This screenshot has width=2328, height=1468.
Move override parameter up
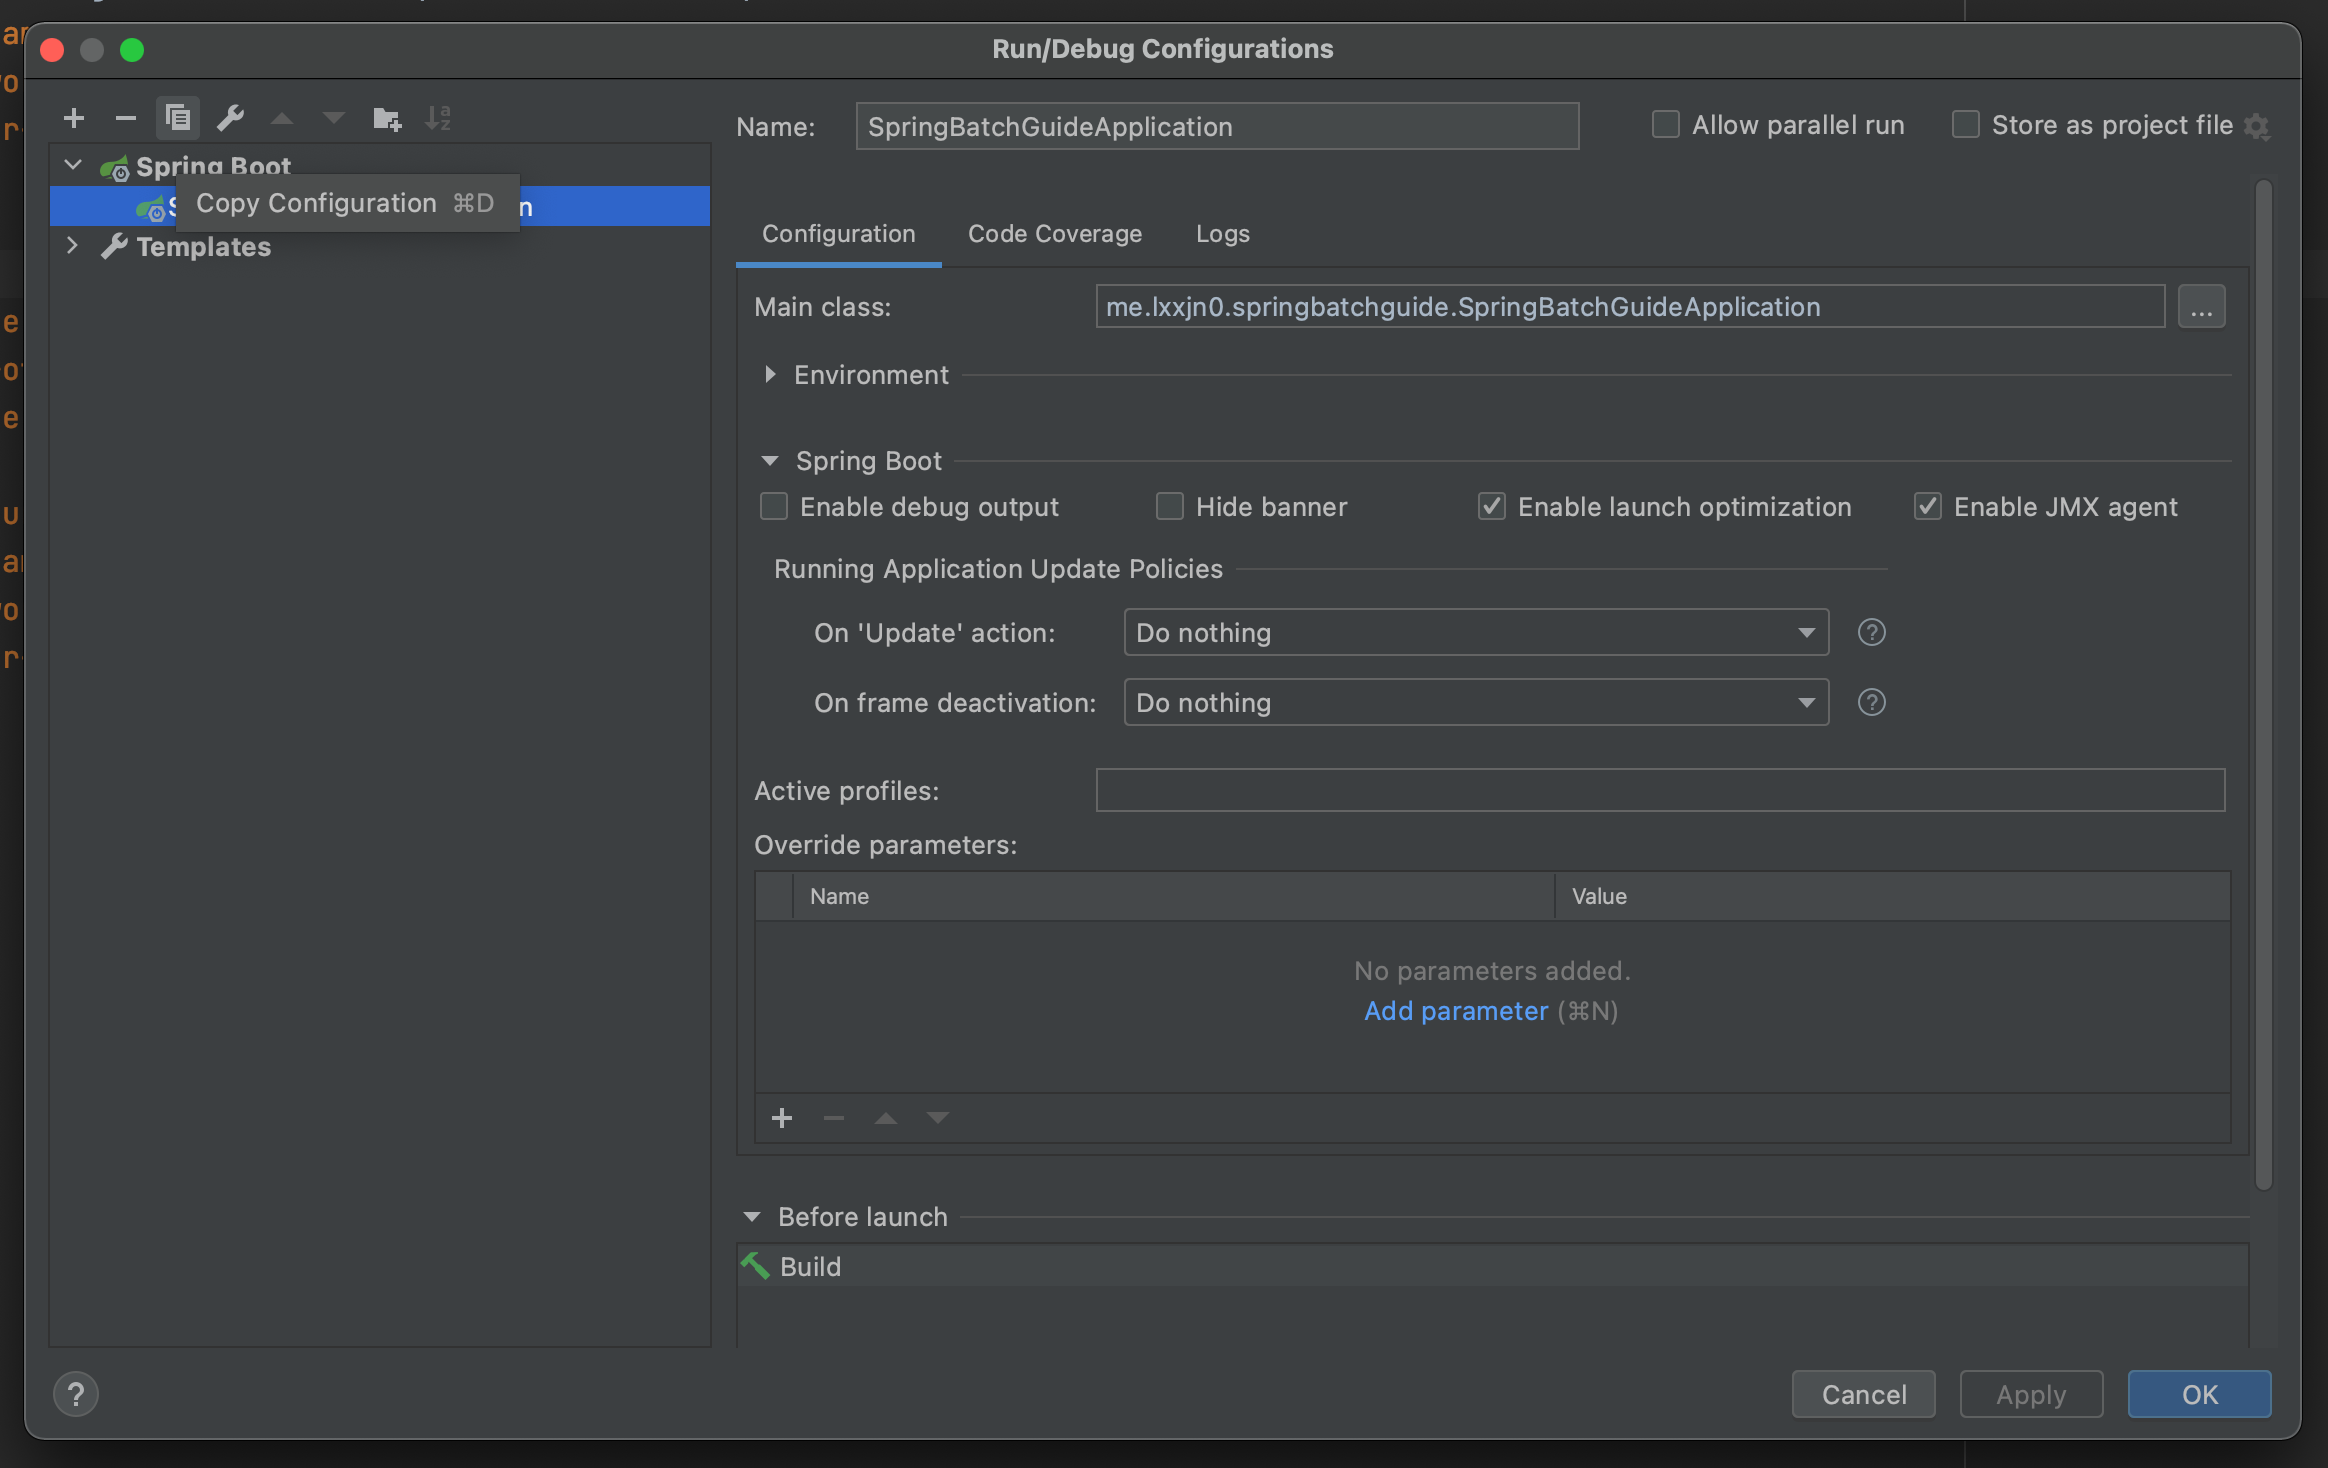tap(886, 1118)
